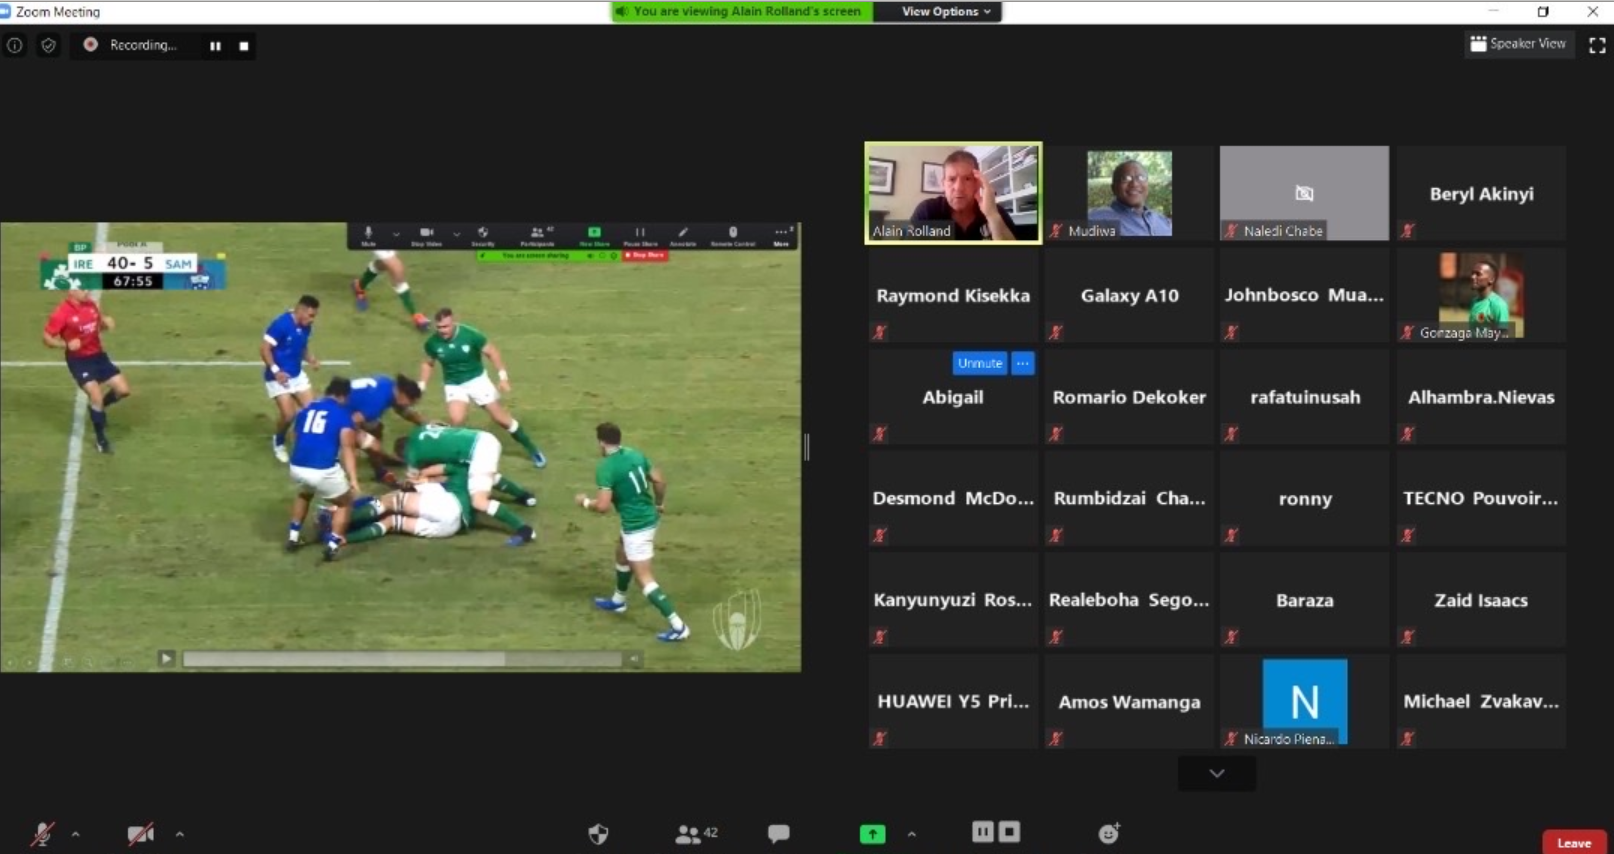Stop recording beside the Recording label
Image resolution: width=1614 pixels, height=854 pixels.
pyautogui.click(x=244, y=46)
